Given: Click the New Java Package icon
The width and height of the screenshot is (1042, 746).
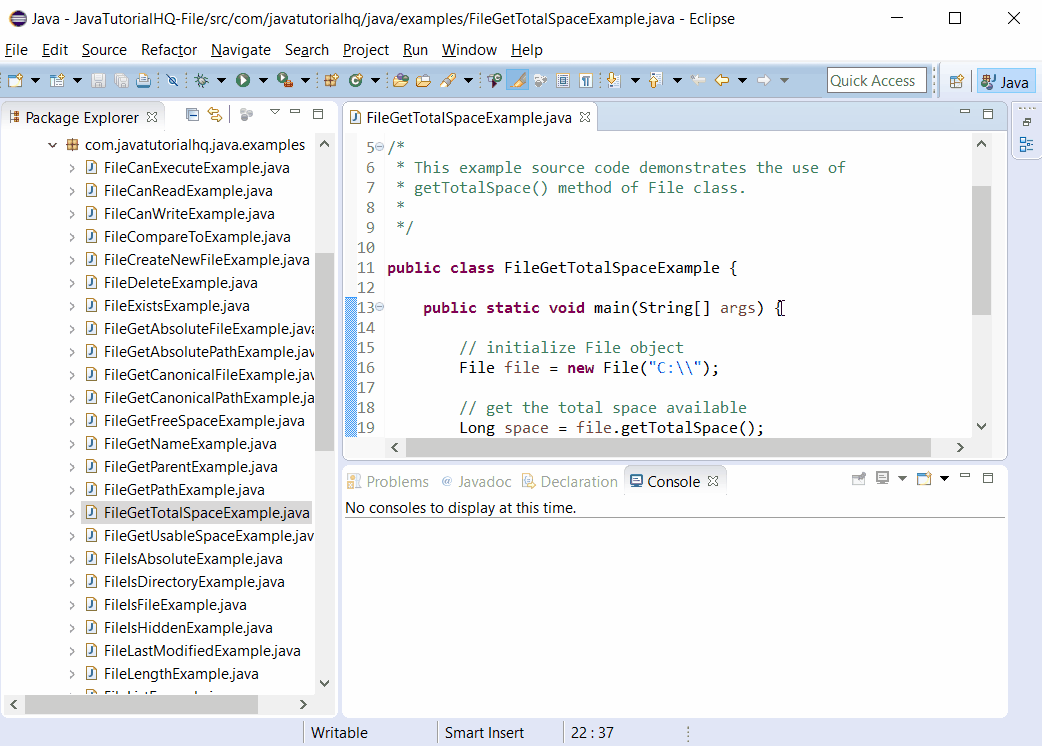Looking at the screenshot, I should click(332, 80).
